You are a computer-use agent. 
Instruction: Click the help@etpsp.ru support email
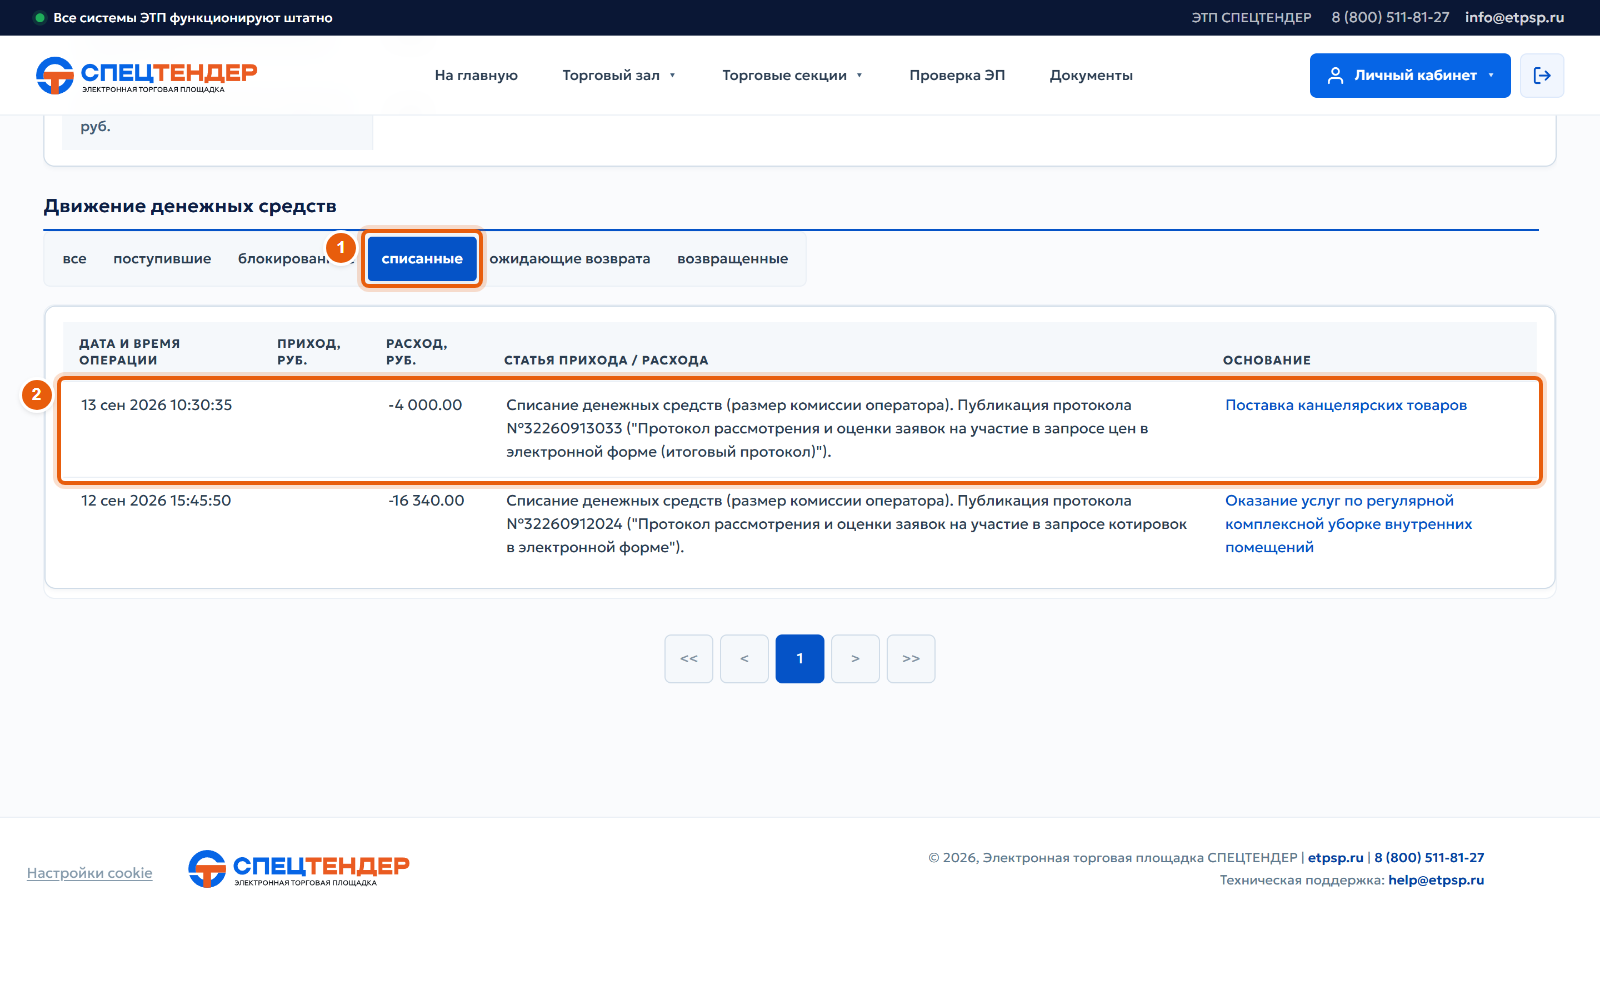[x=1436, y=880]
